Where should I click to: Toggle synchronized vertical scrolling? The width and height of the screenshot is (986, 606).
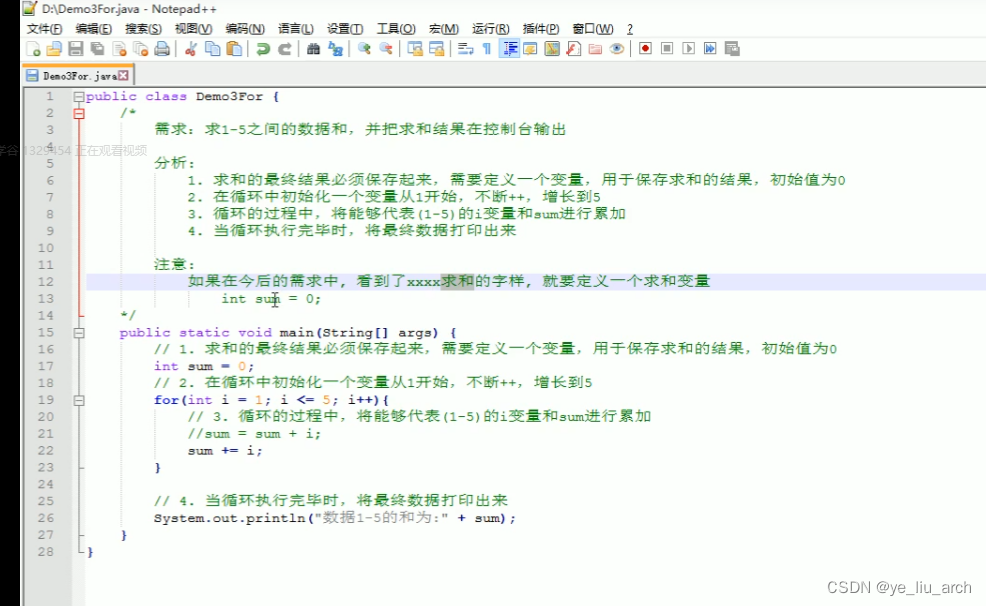click(414, 49)
